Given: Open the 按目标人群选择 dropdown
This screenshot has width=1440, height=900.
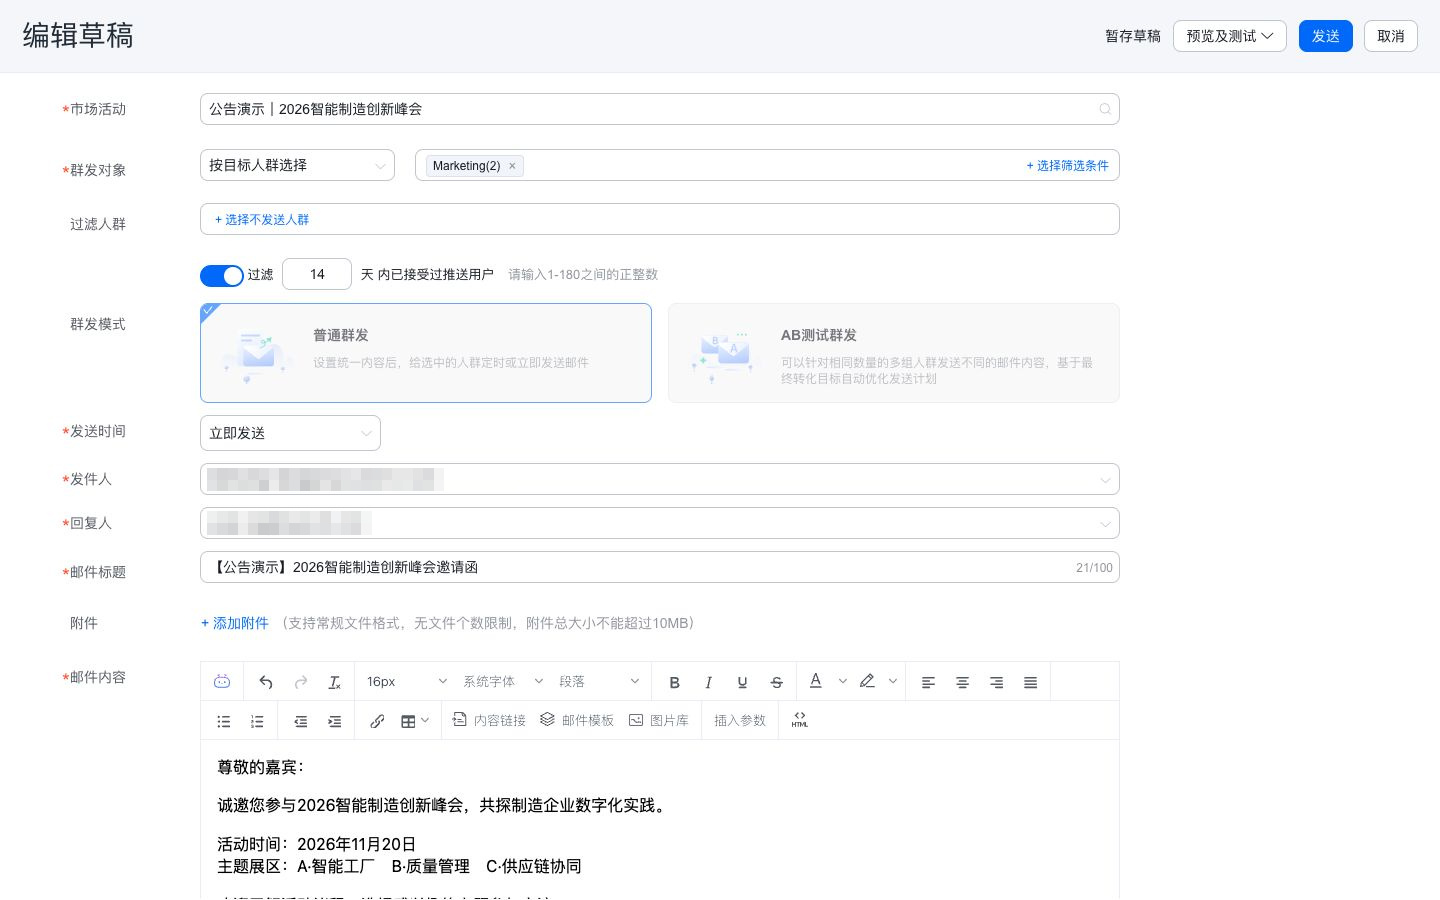Looking at the screenshot, I should [298, 165].
